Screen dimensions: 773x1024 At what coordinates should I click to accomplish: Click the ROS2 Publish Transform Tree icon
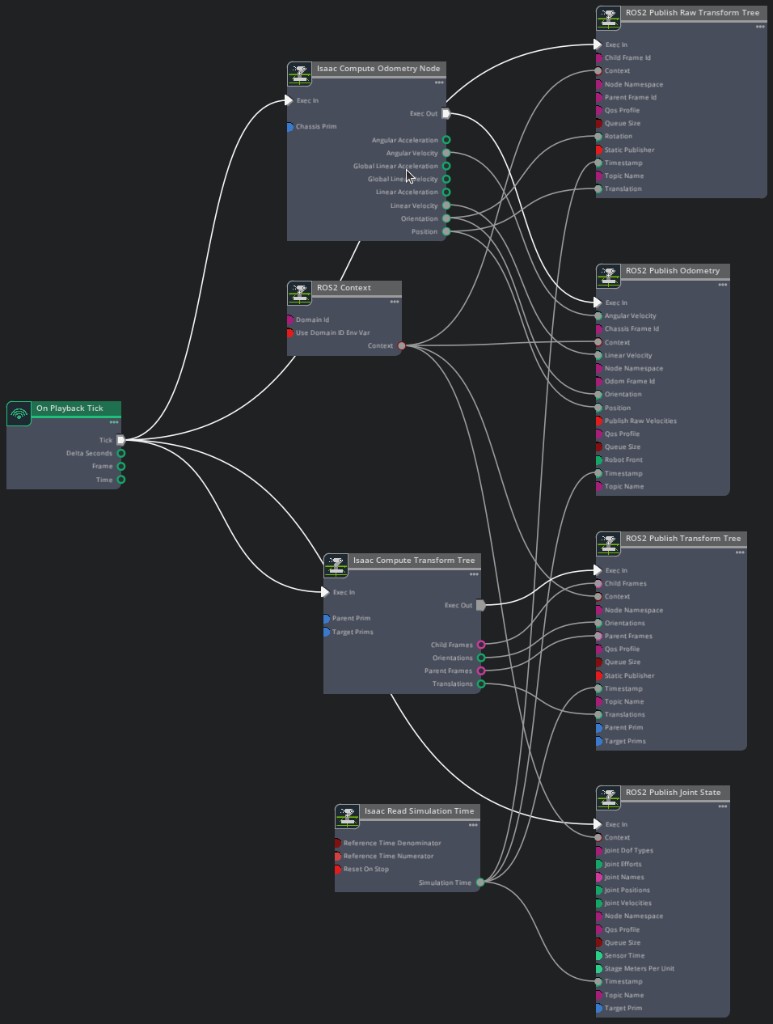608,544
